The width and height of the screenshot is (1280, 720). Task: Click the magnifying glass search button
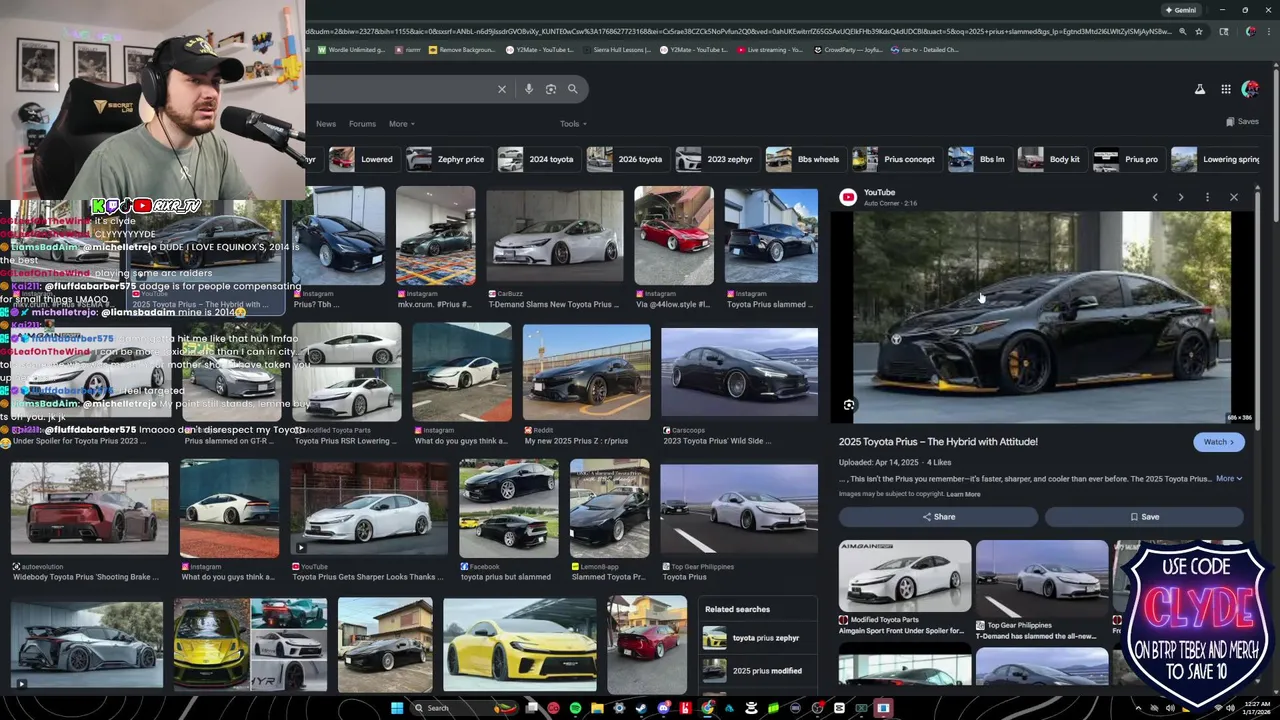coord(573,89)
